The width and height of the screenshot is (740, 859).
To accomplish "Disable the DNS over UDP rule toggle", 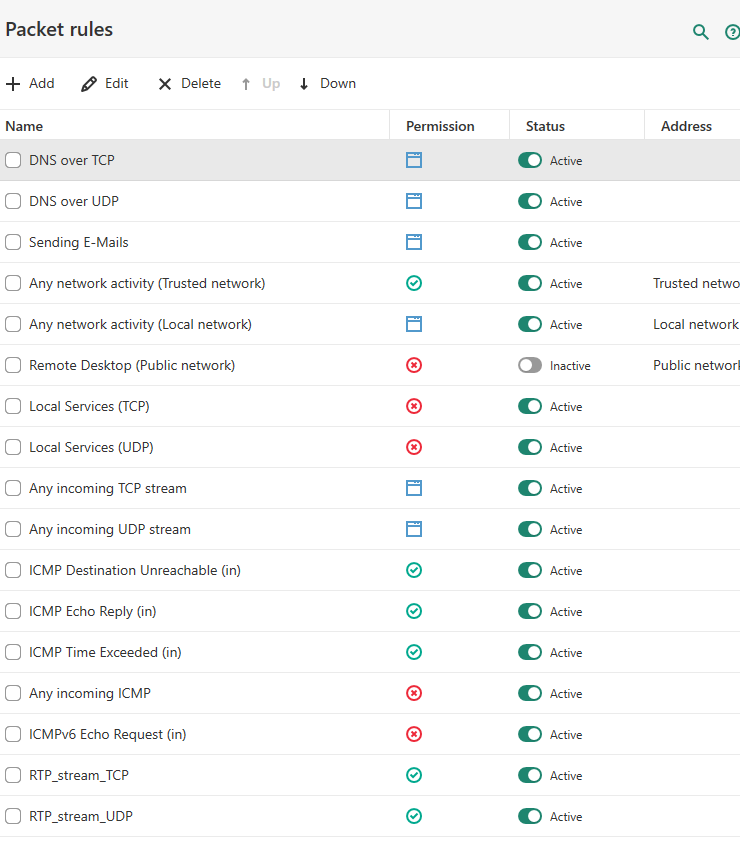I will pos(530,201).
